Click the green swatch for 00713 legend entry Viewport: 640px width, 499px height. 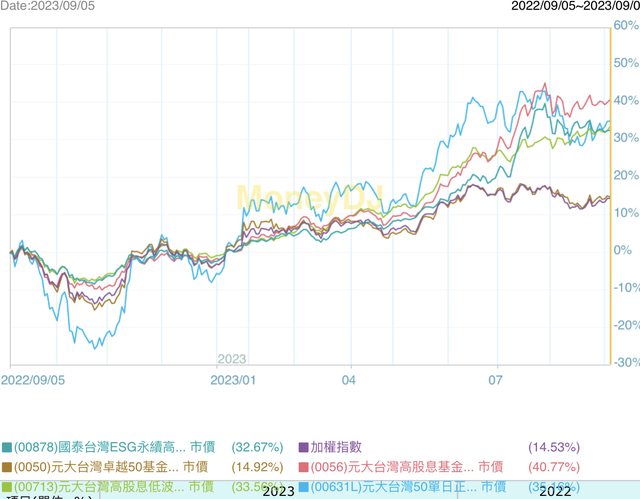tap(7, 486)
